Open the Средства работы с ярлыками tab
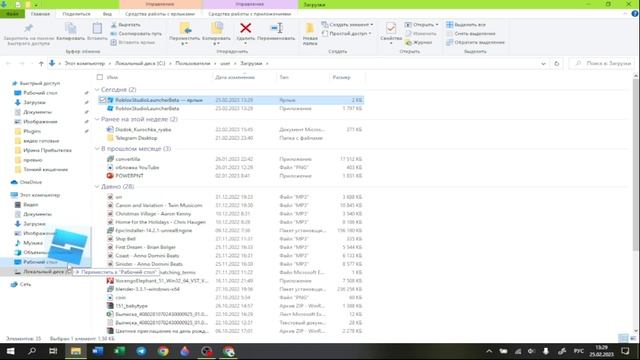 (x=160, y=13)
